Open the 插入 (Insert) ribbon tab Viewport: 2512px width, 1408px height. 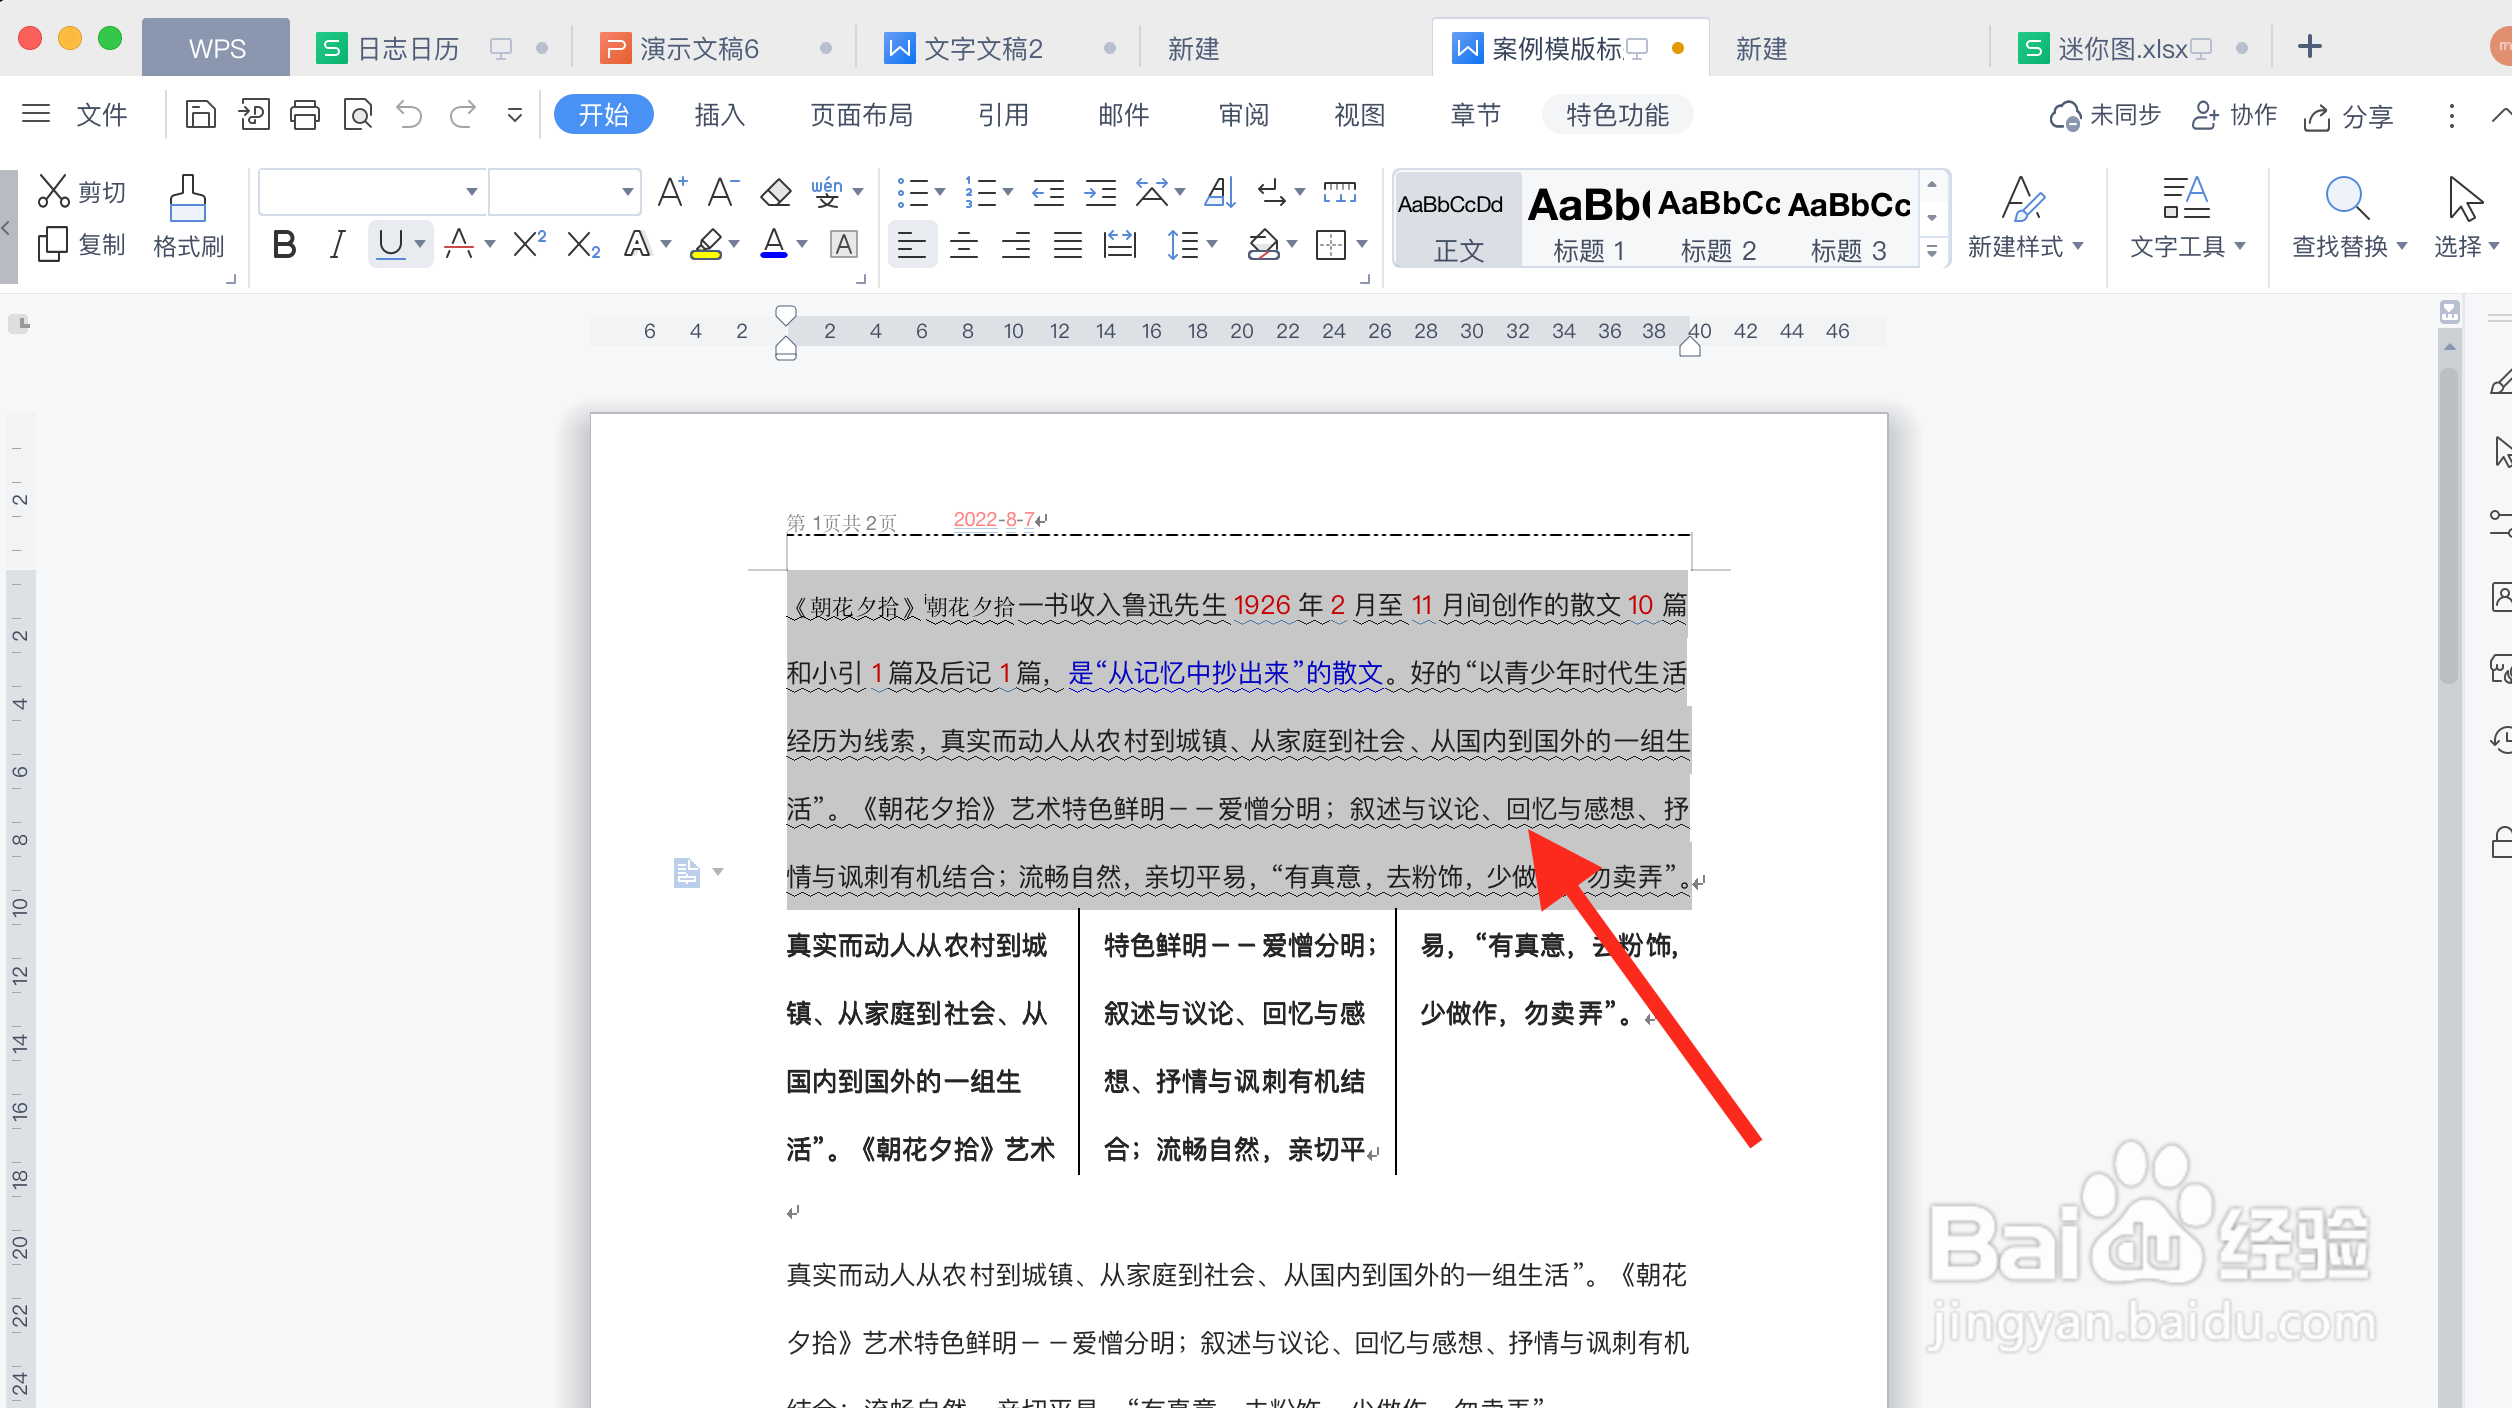click(x=719, y=115)
